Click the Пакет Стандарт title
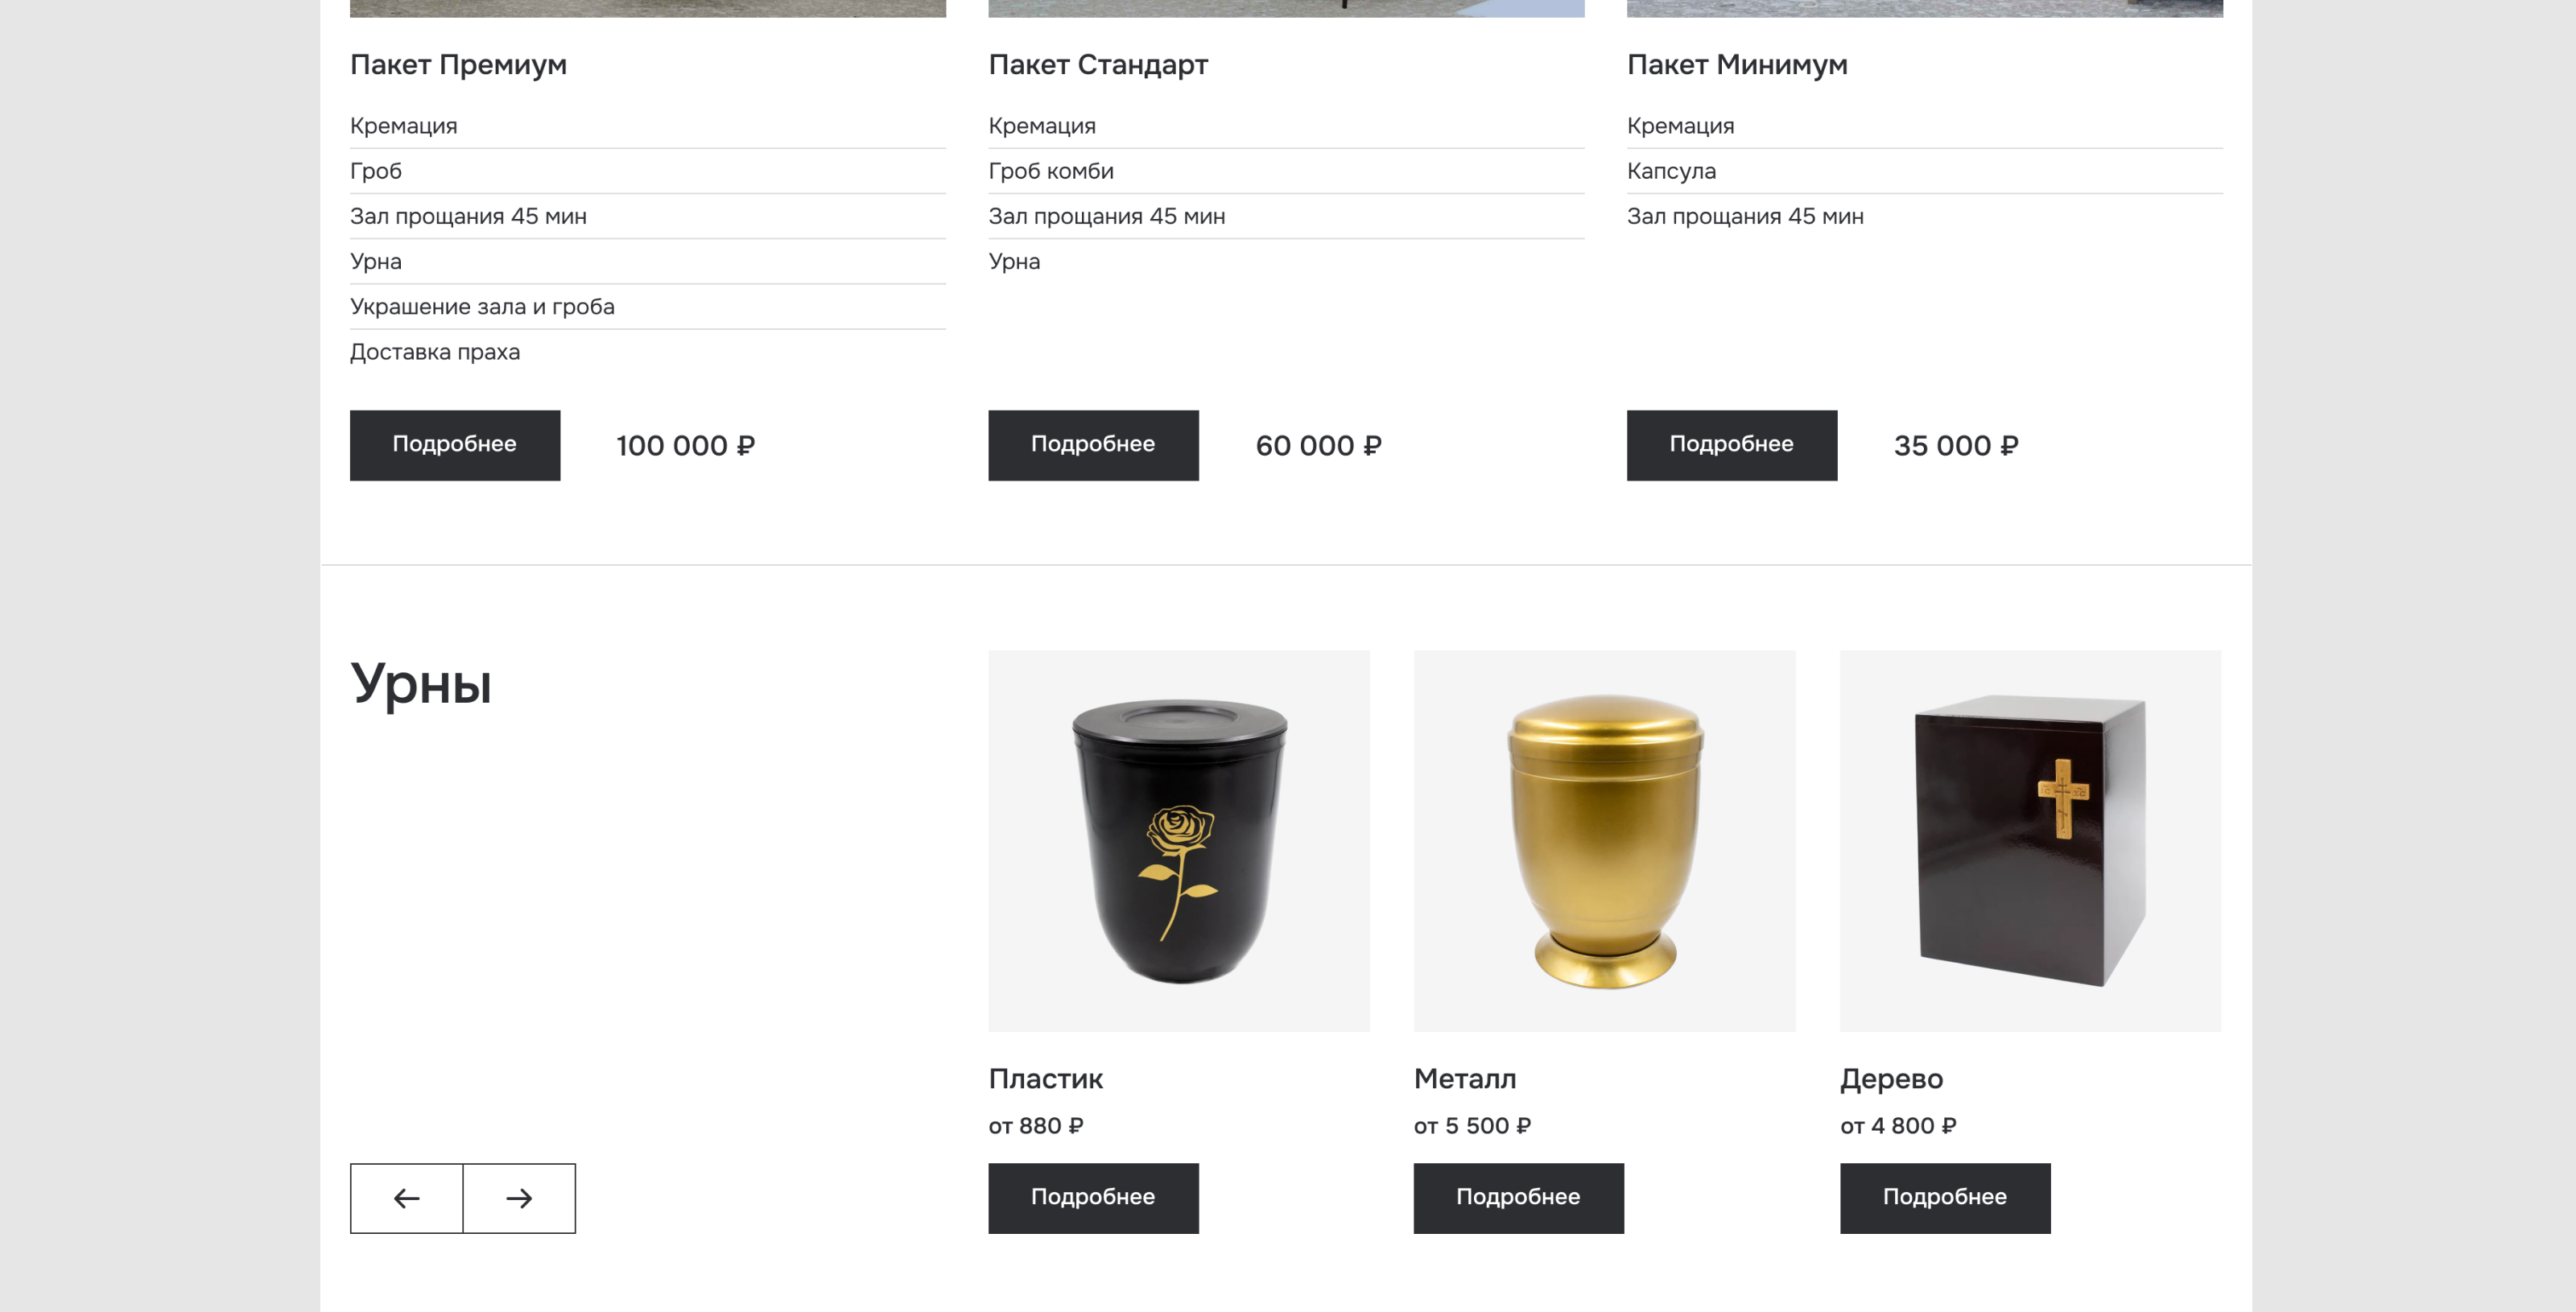This screenshot has width=2576, height=1312. tap(1098, 65)
